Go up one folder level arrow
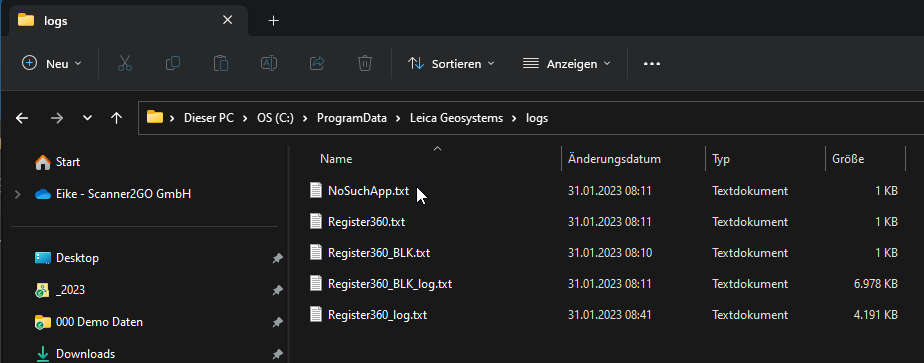Image resolution: width=924 pixels, height=363 pixels. coord(117,118)
